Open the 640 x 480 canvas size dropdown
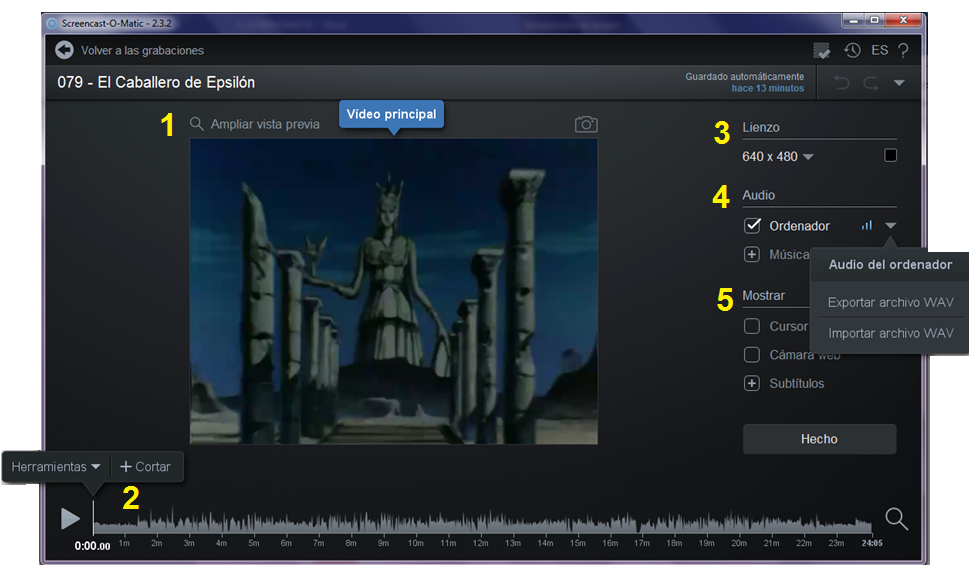Screen dimensions: 975x569 778,156
